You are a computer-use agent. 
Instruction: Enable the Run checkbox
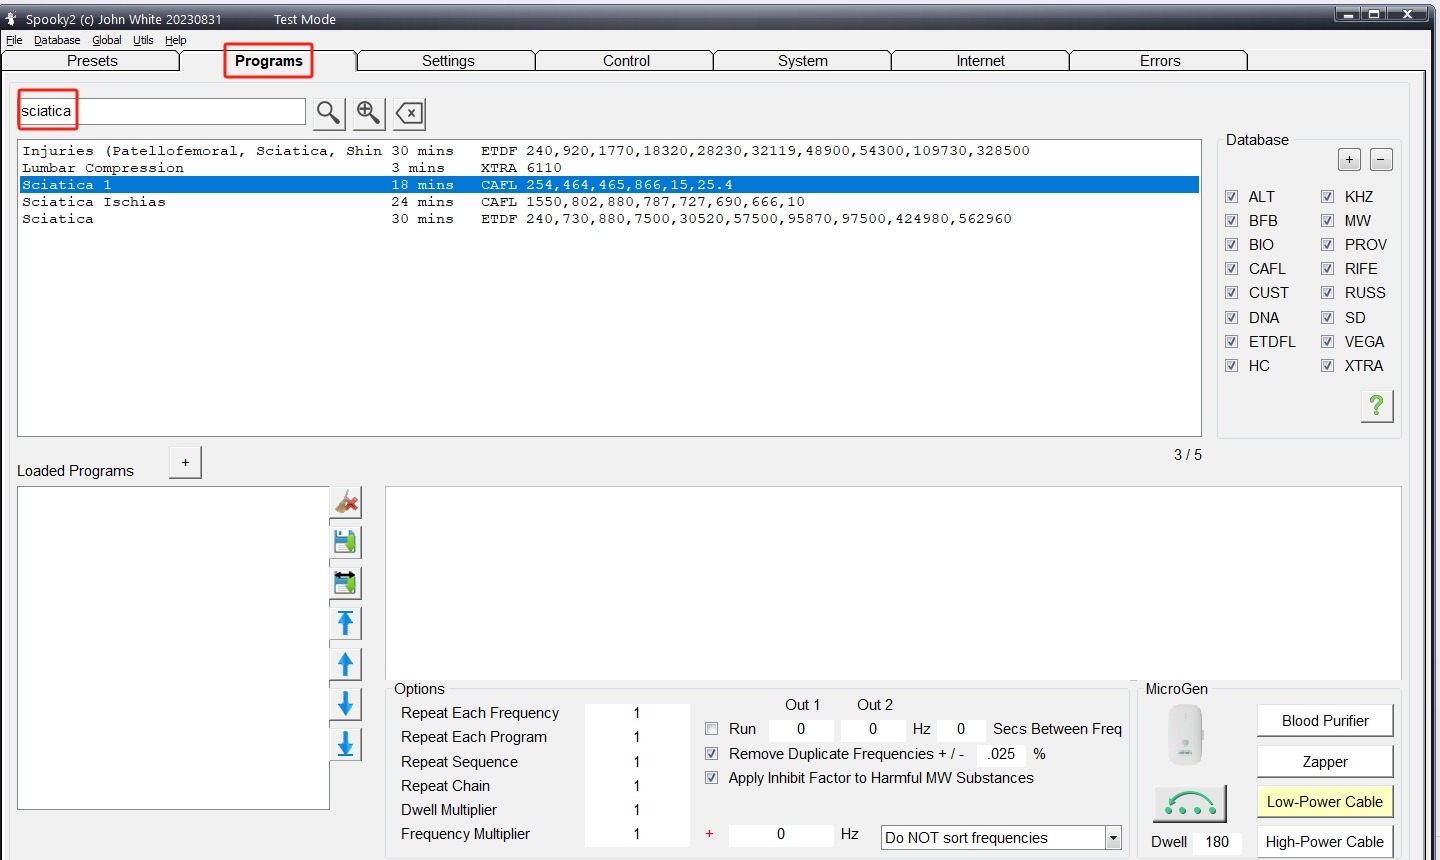point(712,729)
